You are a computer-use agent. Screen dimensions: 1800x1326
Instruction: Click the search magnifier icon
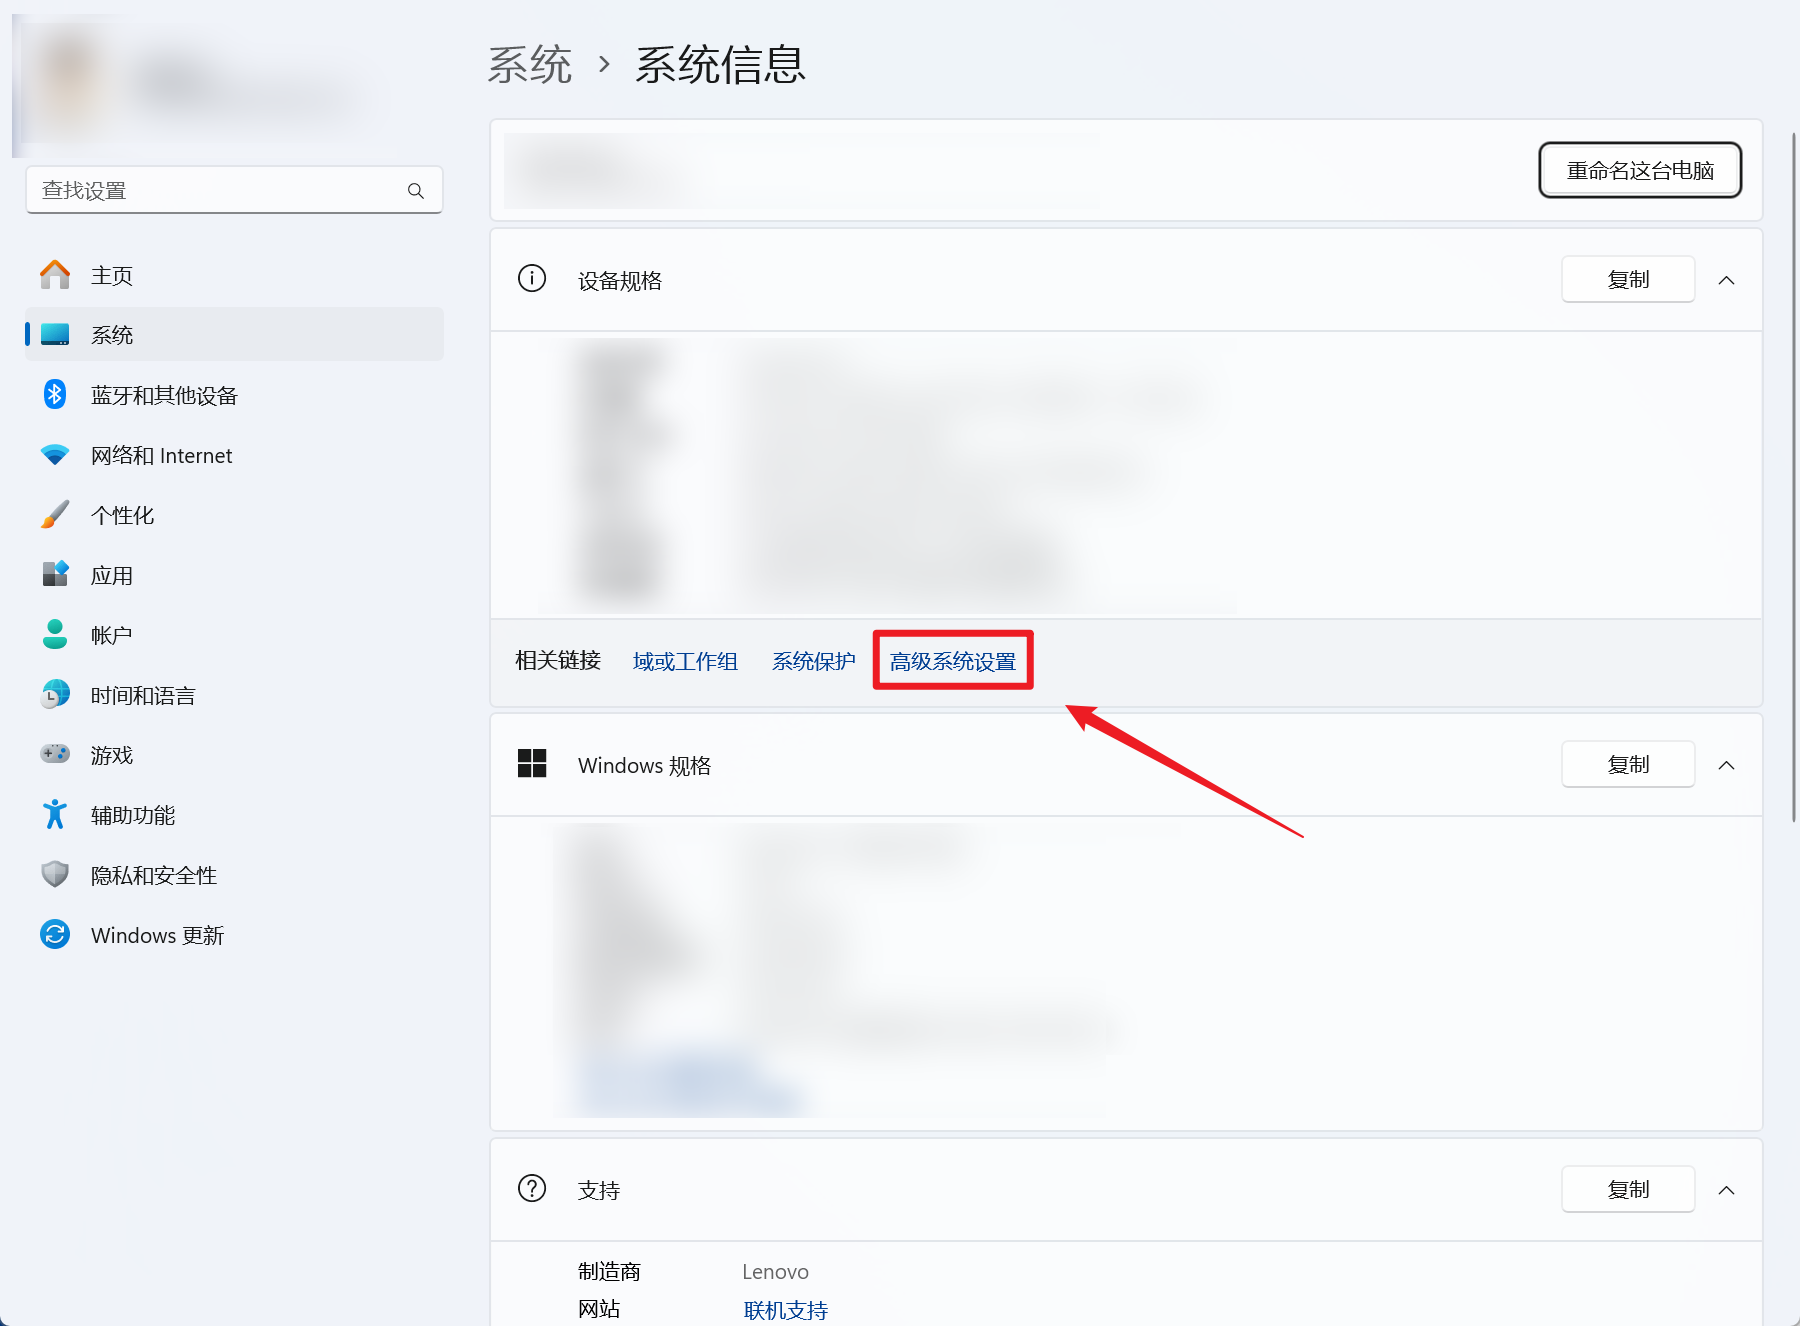[x=416, y=191]
